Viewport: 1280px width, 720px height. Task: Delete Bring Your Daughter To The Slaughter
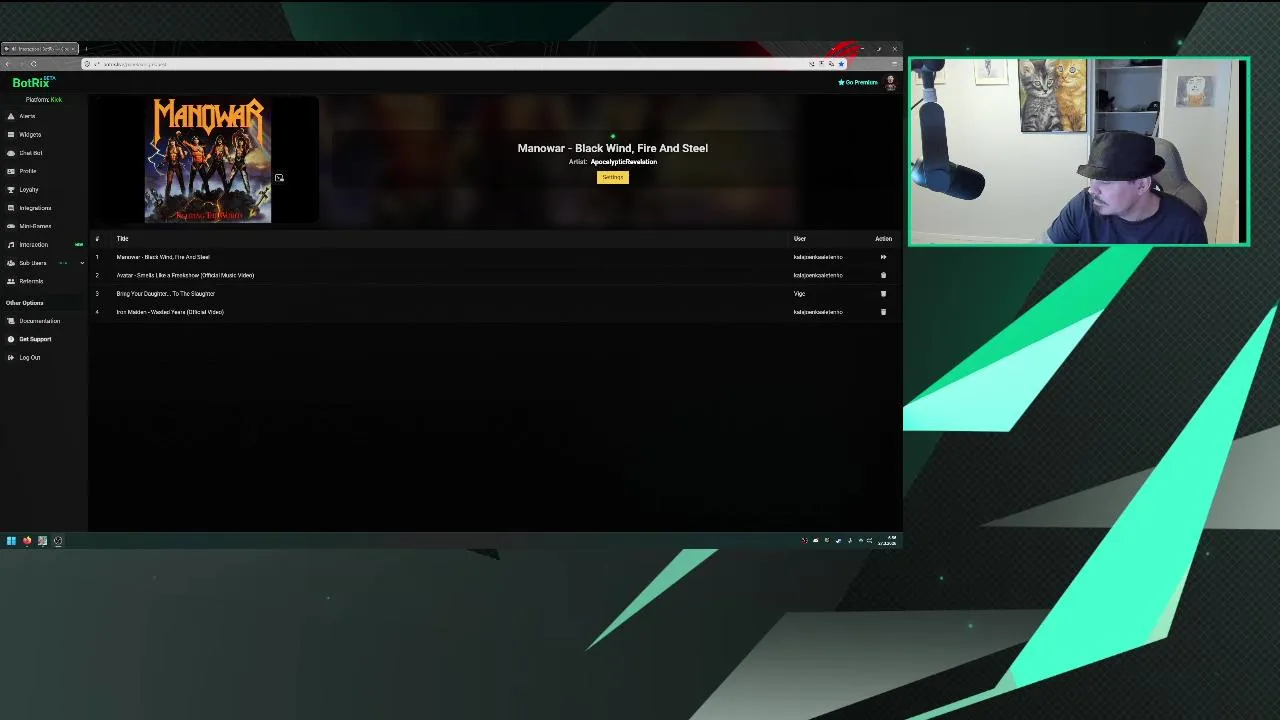[x=883, y=294]
